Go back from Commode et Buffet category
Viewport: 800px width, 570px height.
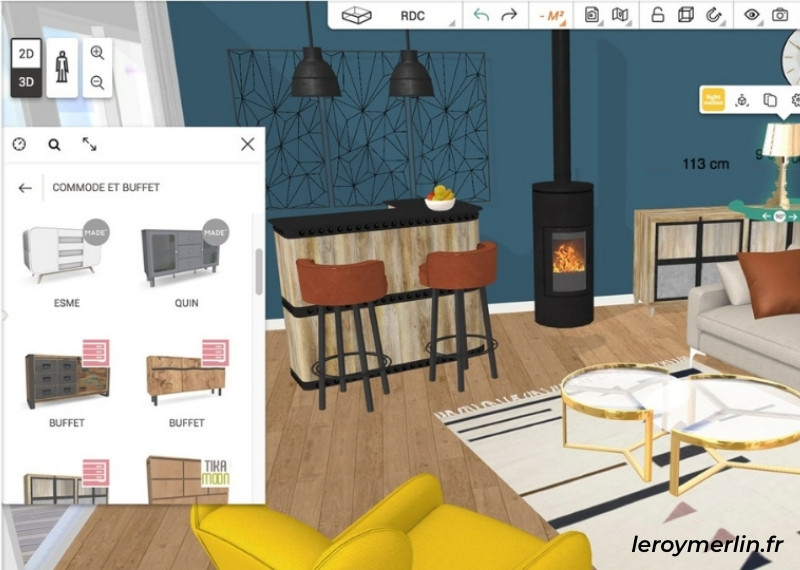point(25,188)
